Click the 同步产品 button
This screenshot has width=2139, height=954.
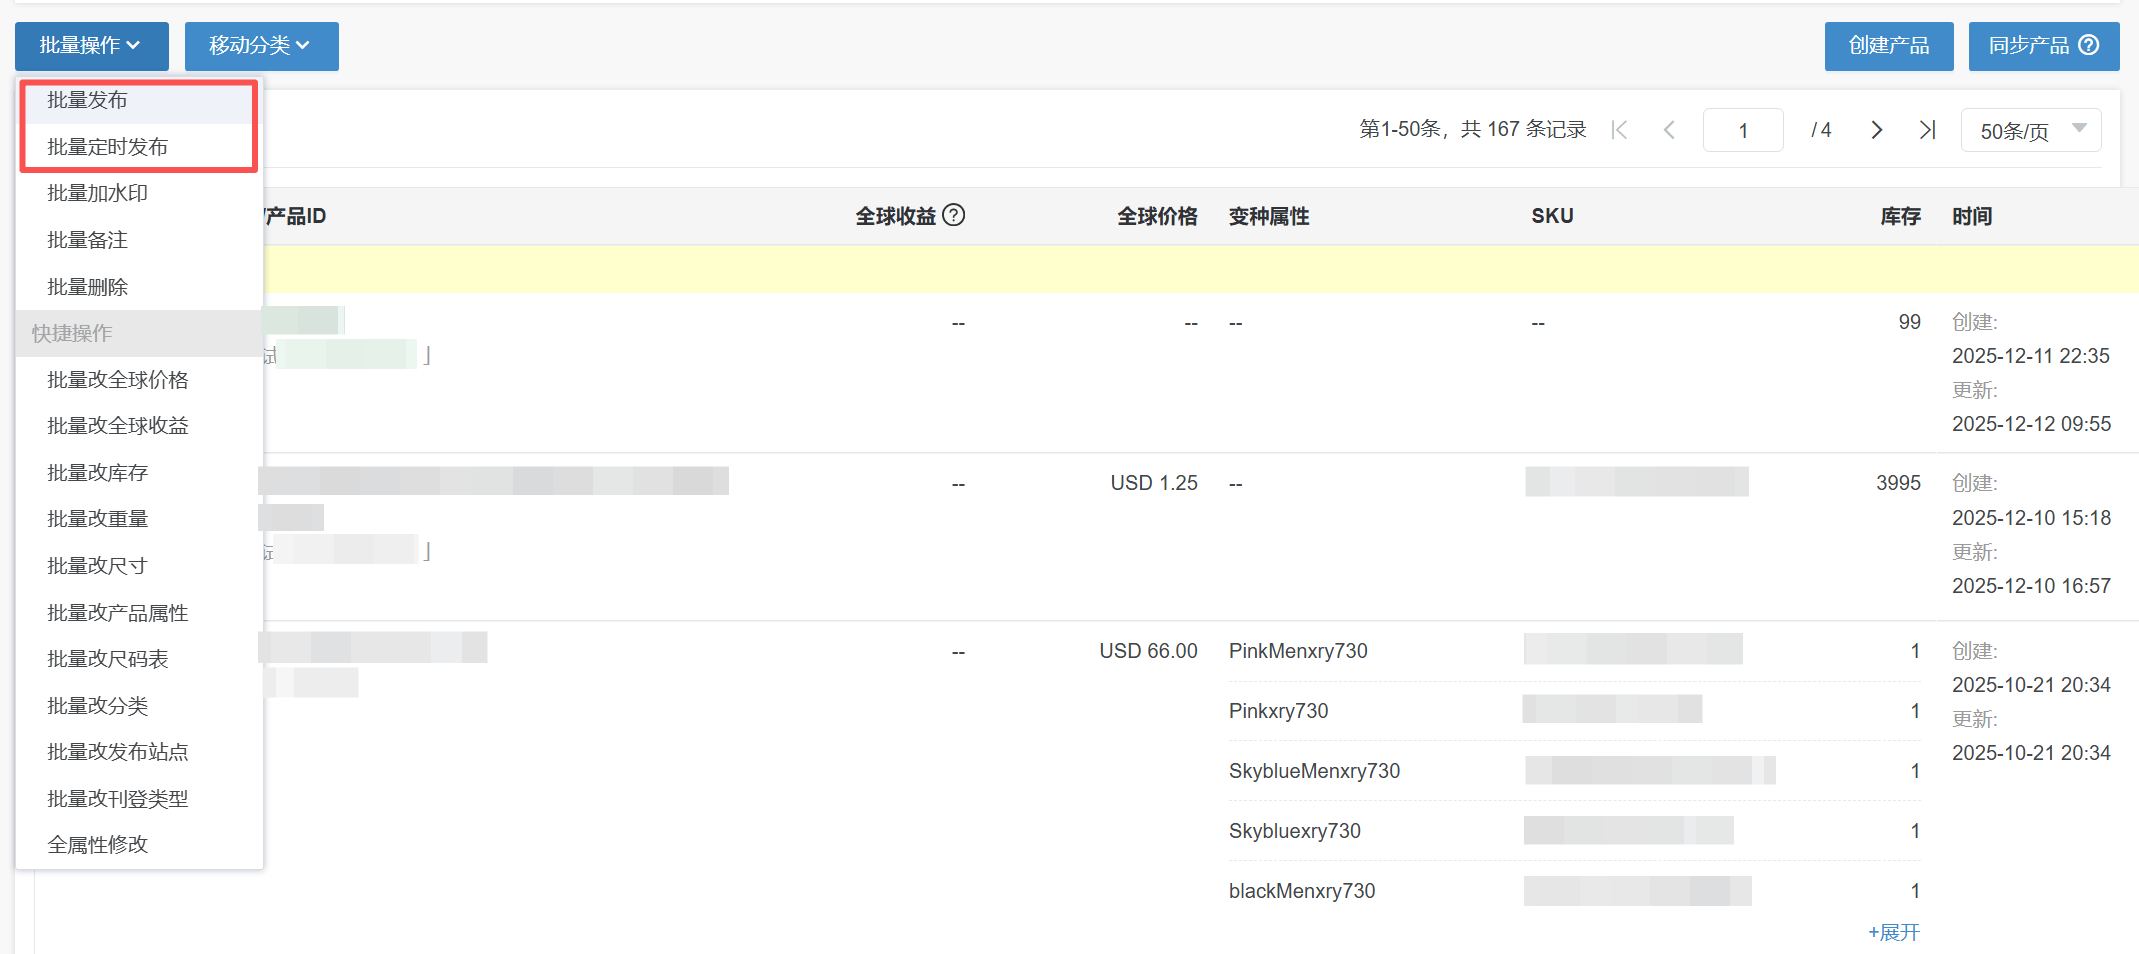2030,46
